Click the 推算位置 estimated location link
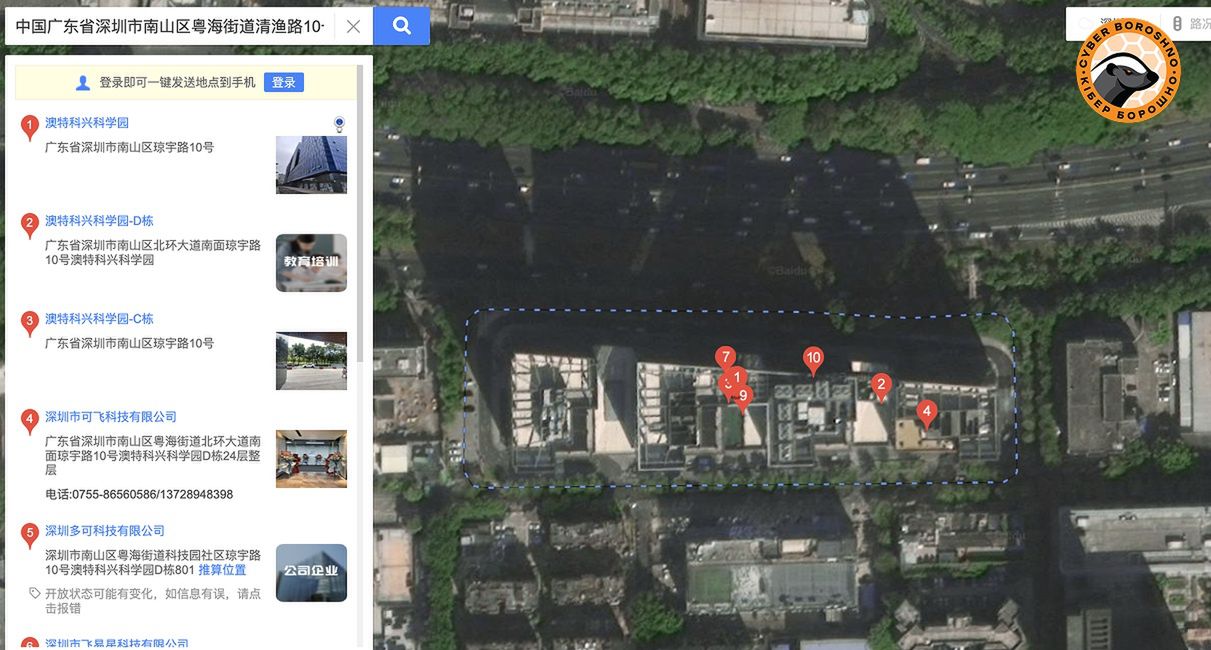Screen dimensions: 1211x650 tap(222, 570)
